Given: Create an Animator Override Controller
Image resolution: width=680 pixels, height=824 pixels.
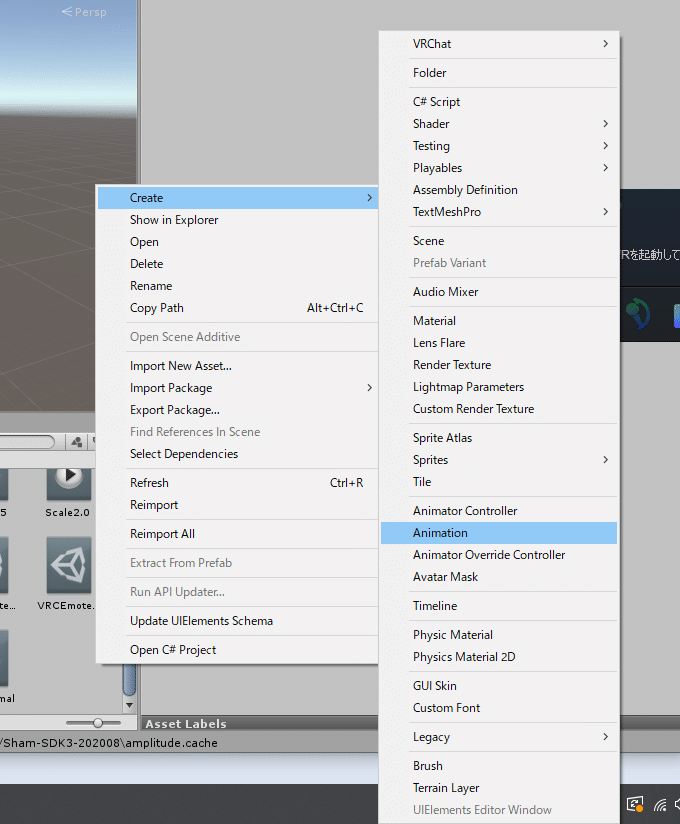Looking at the screenshot, I should pos(499,555).
